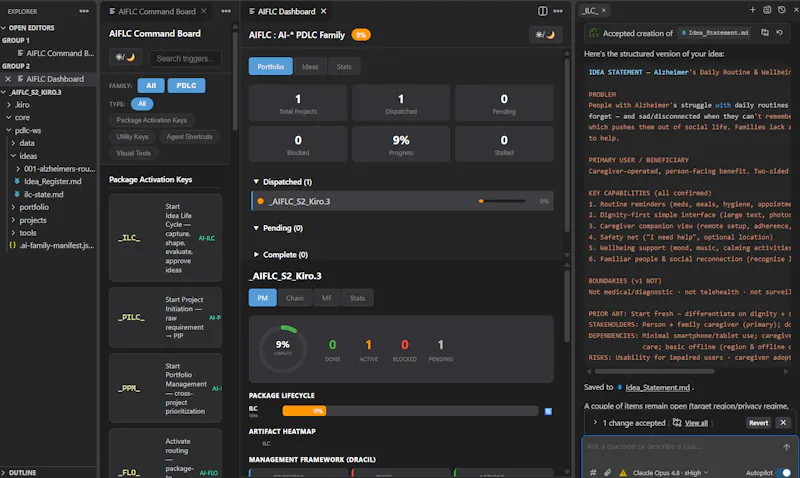Open the MF project tab
Screen dimensions: 800x478
(x=327, y=298)
